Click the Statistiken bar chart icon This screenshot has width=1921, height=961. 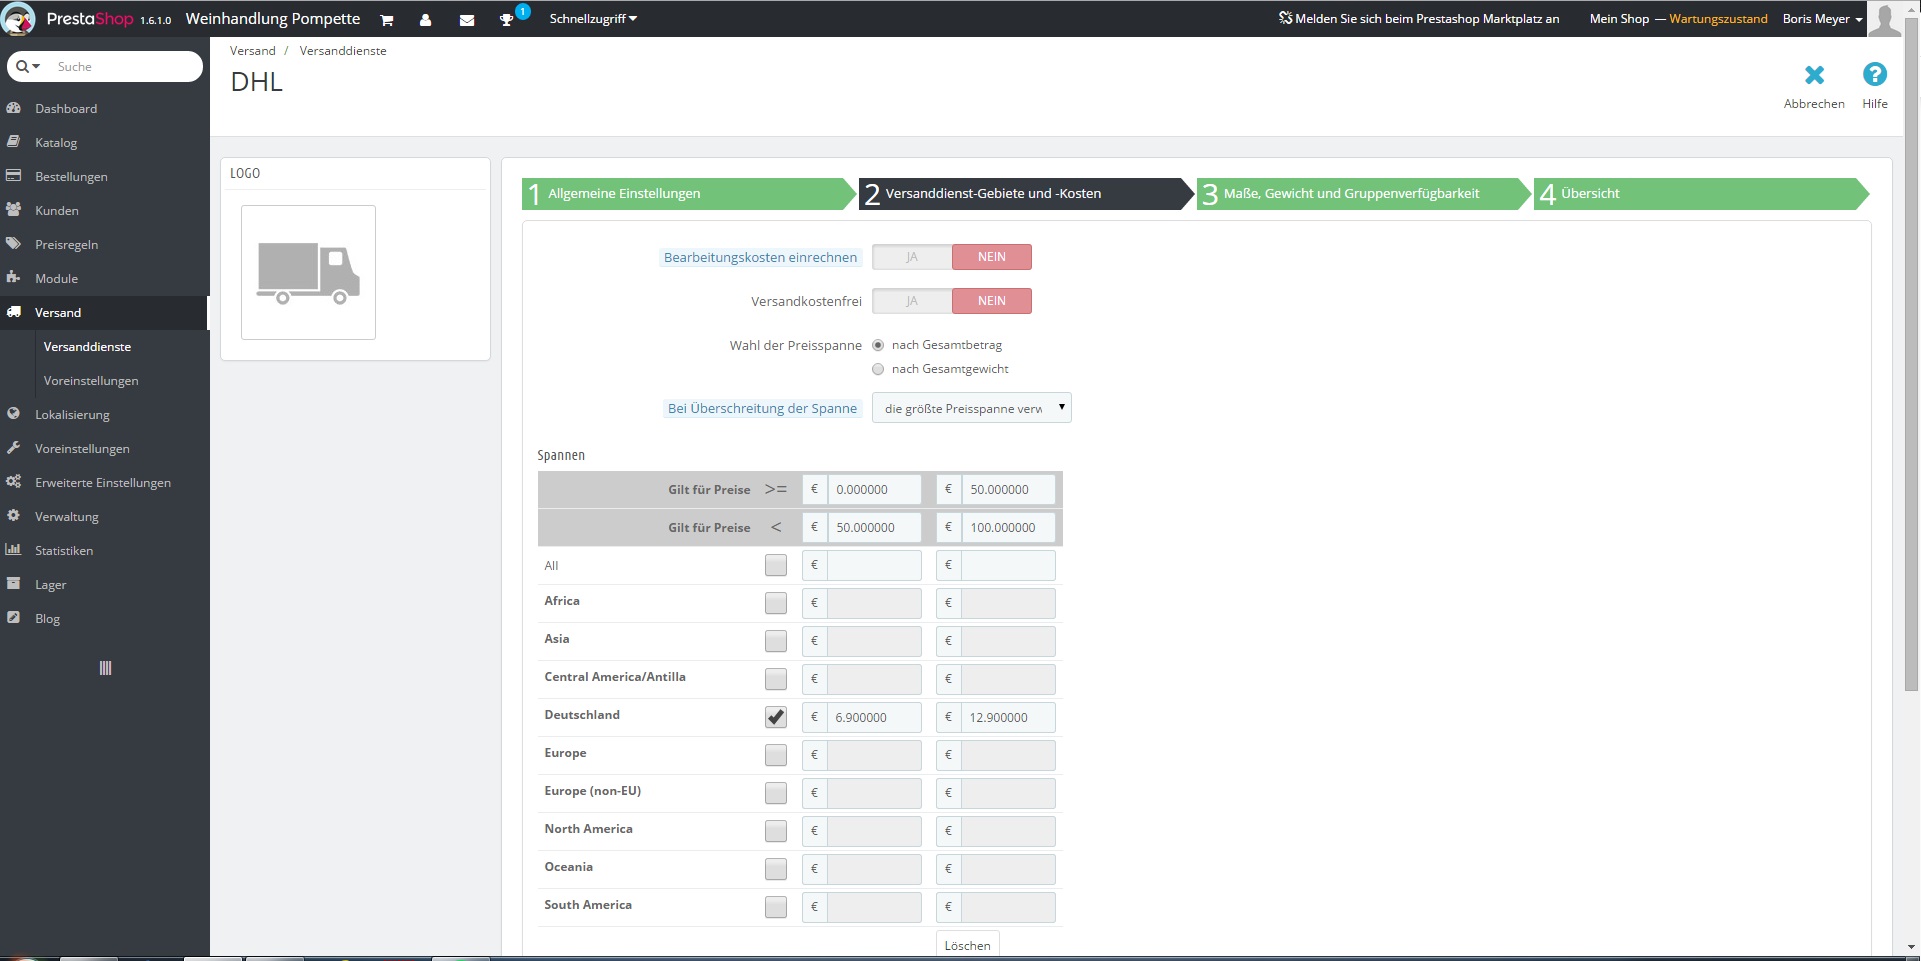pos(14,550)
